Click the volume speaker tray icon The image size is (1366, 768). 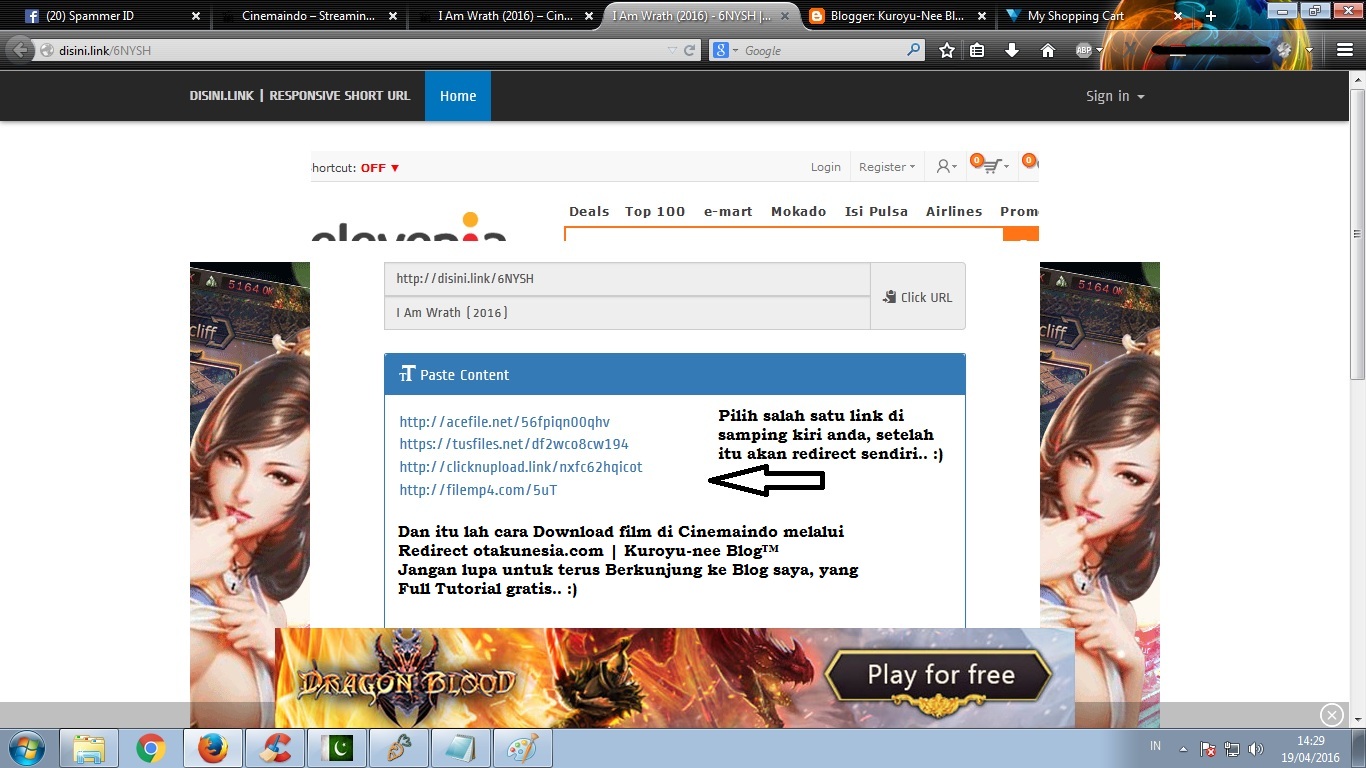(x=1255, y=748)
